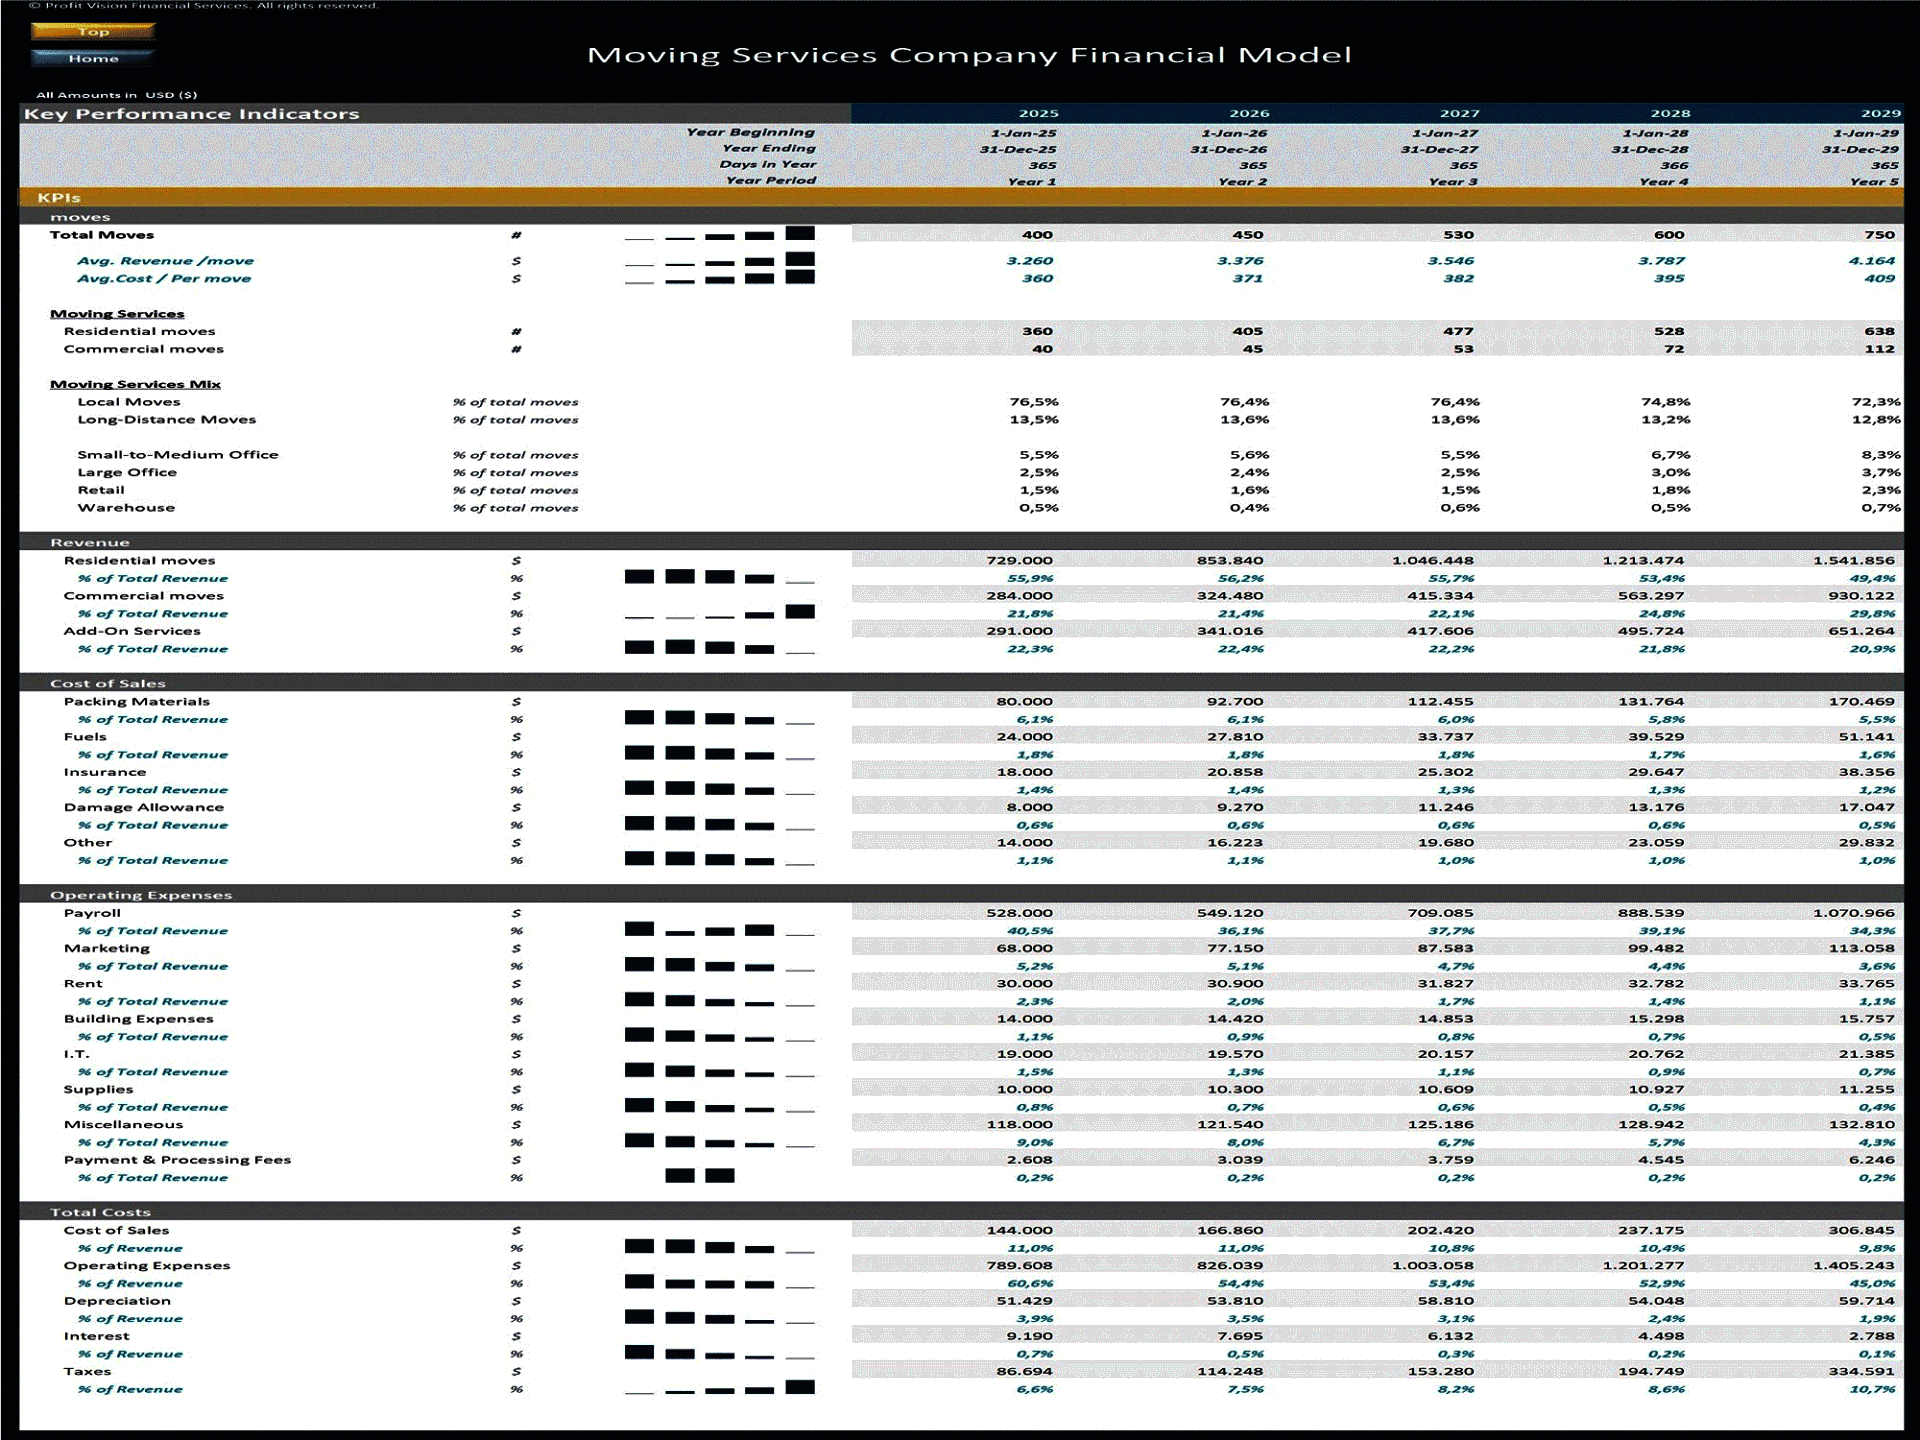1920x1440 pixels.
Task: Select Taxes 2029 value 334.591
Action: (x=1862, y=1372)
